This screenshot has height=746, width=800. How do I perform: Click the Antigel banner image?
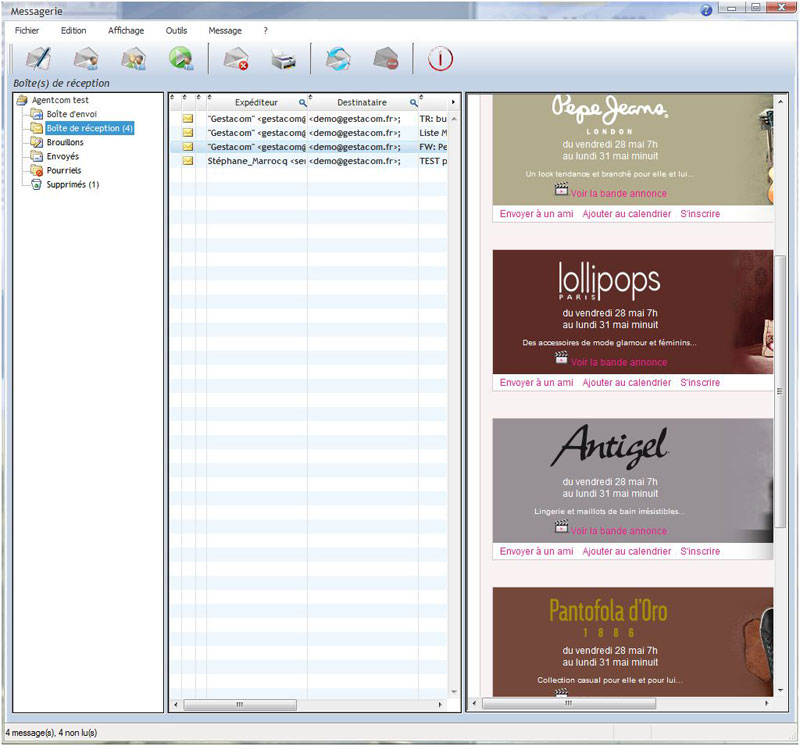click(633, 481)
